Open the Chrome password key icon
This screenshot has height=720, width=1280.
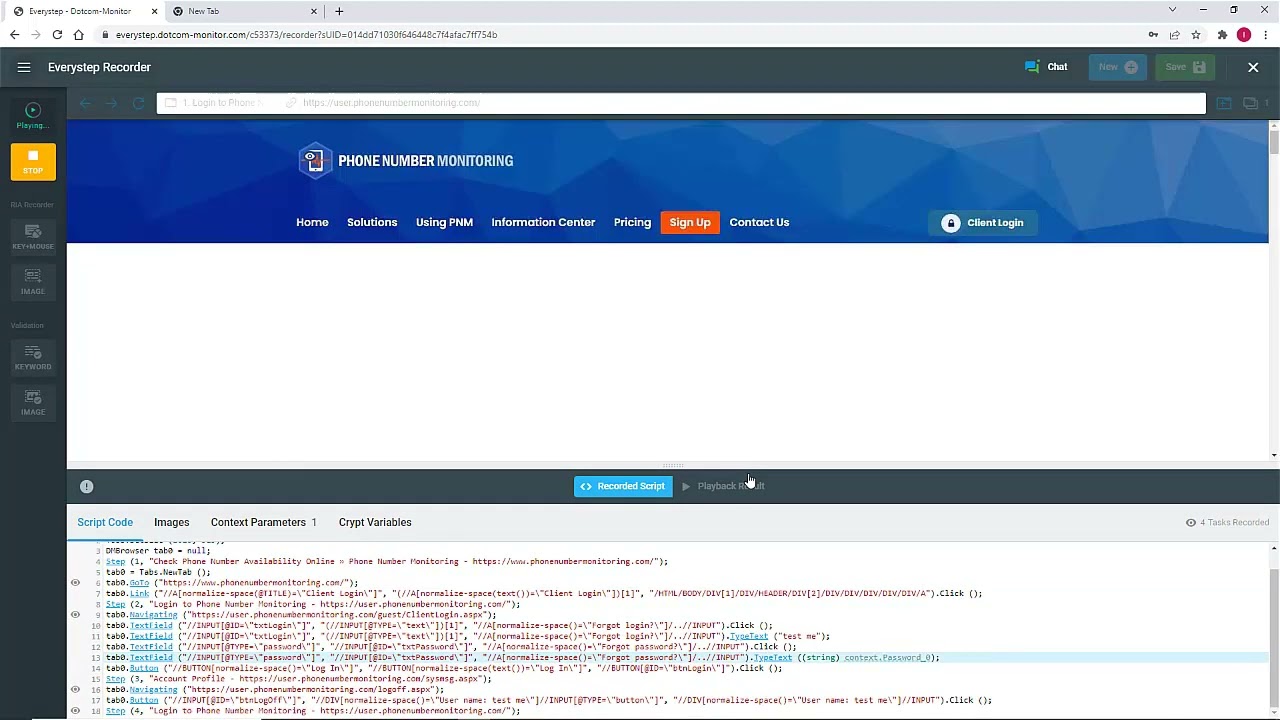point(1153,34)
